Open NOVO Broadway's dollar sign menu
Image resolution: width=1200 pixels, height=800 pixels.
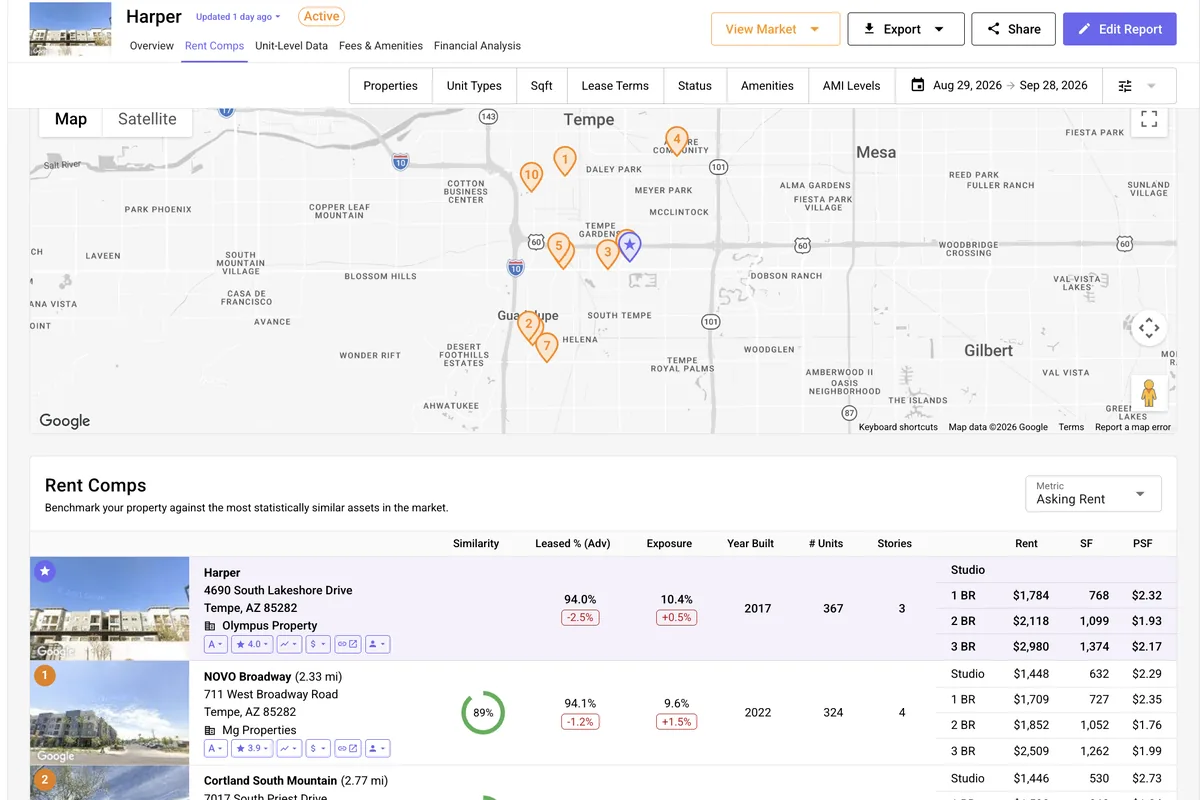coord(318,748)
